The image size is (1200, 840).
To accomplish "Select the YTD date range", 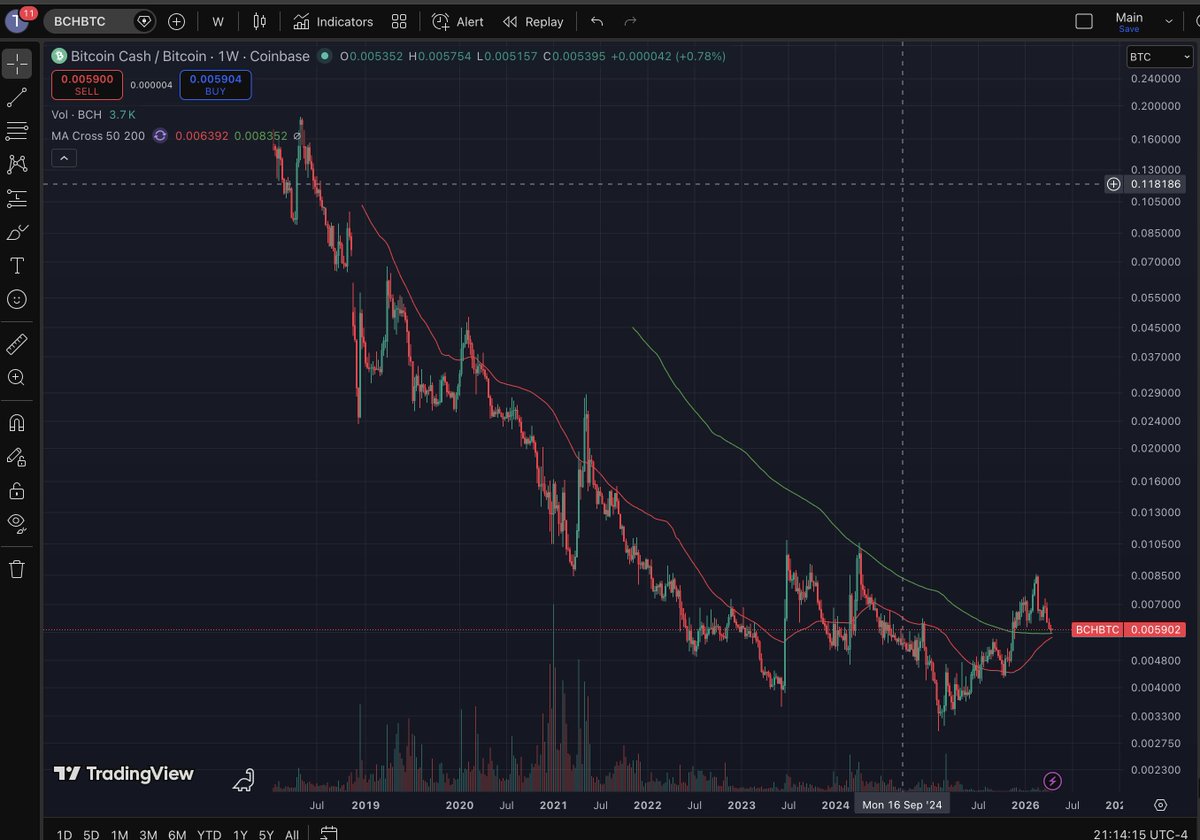I will pyautogui.click(x=209, y=834).
